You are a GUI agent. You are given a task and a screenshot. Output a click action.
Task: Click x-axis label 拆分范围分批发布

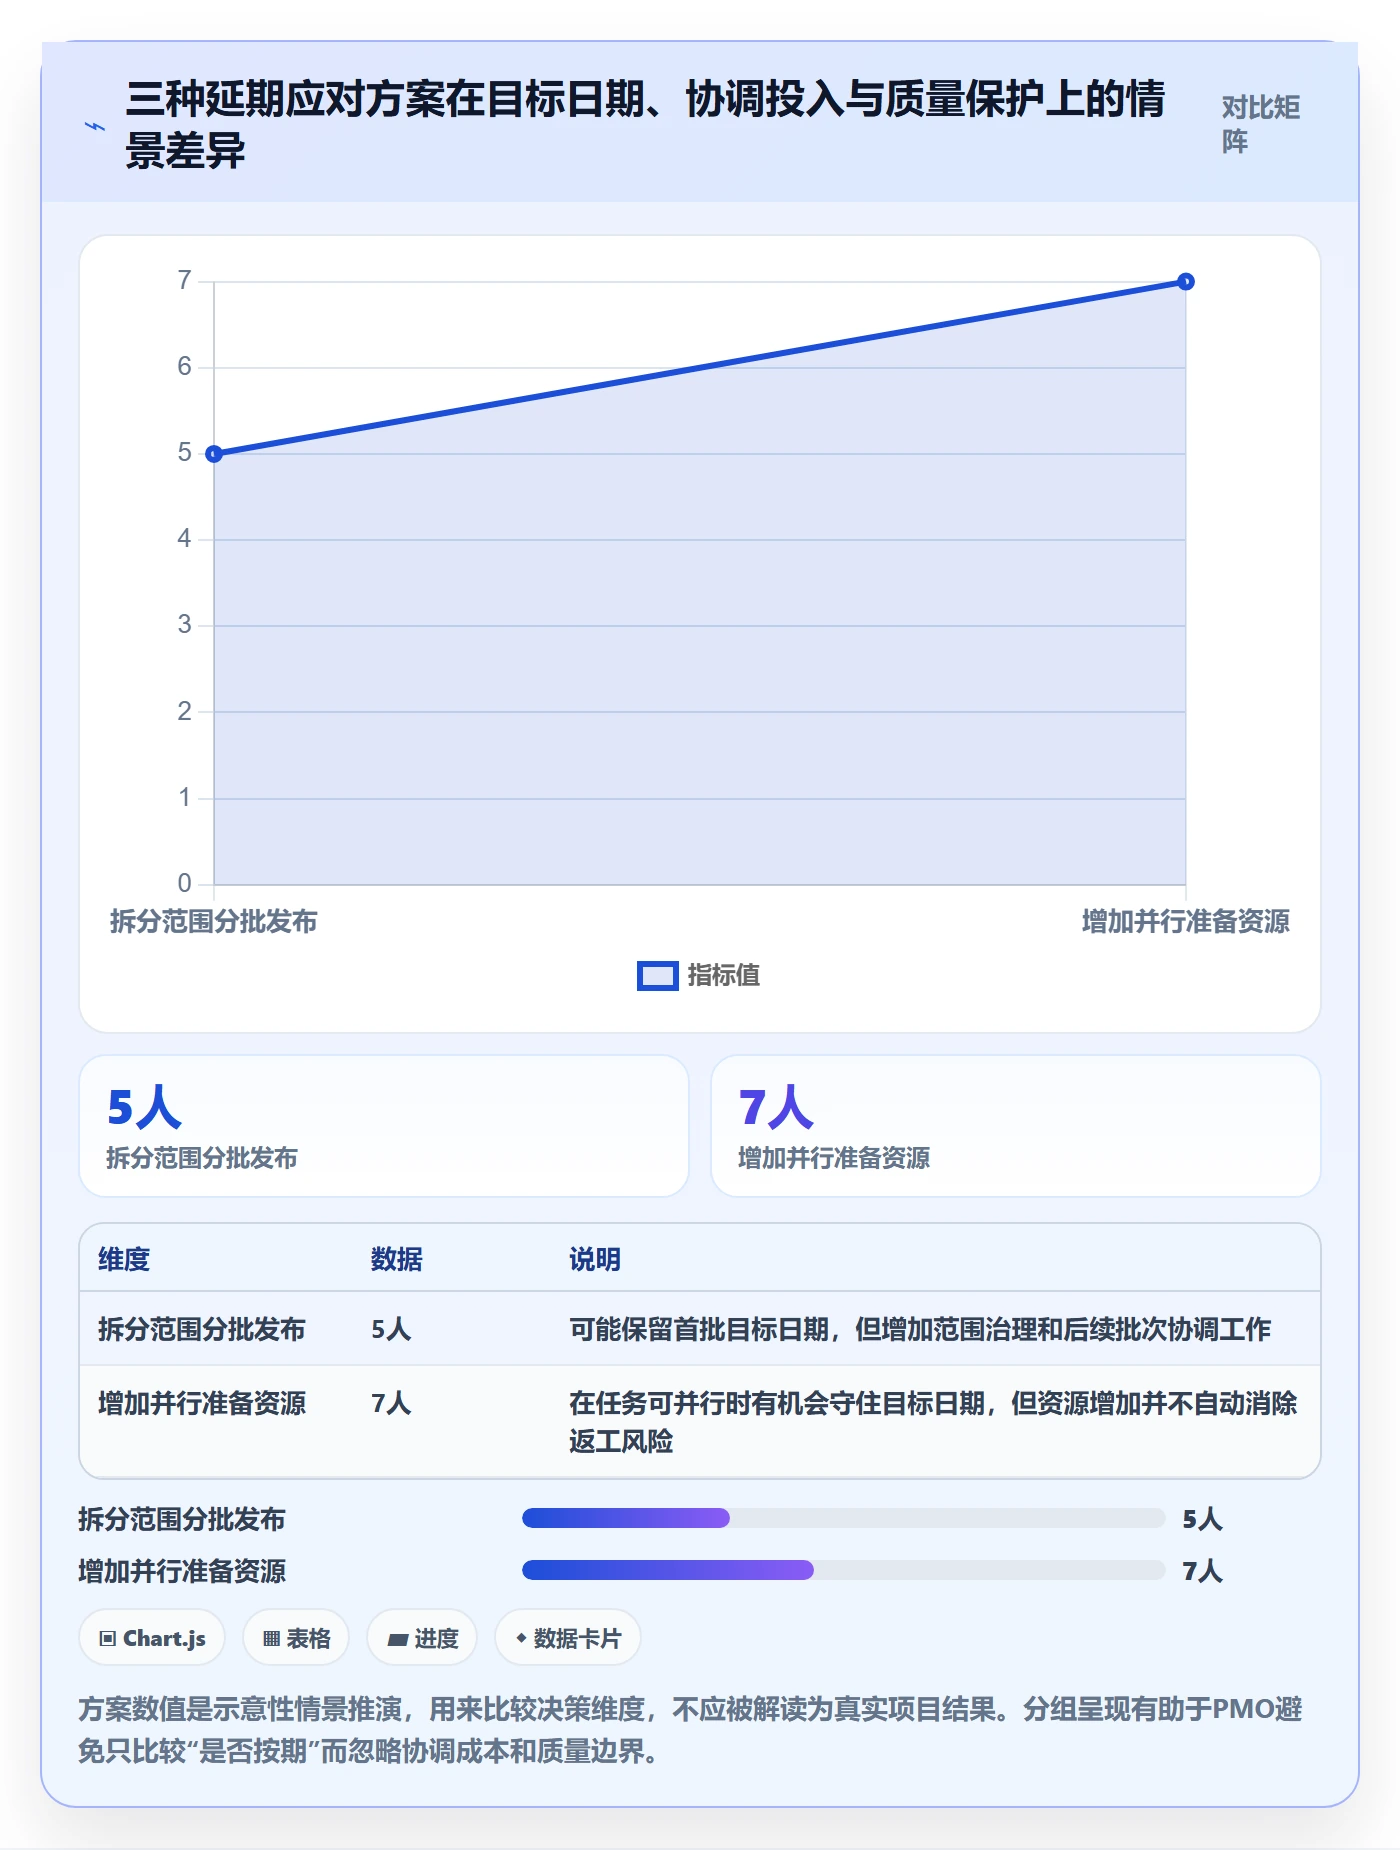[213, 921]
